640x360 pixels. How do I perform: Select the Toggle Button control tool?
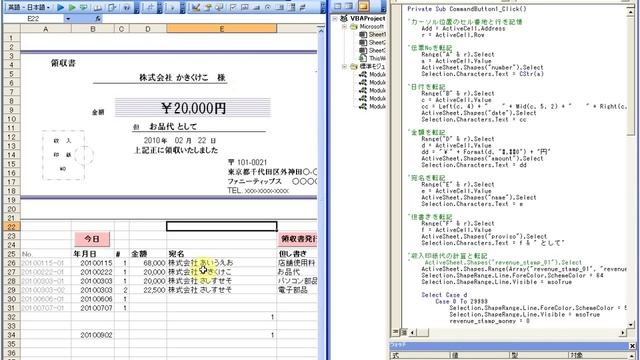[303, 7]
